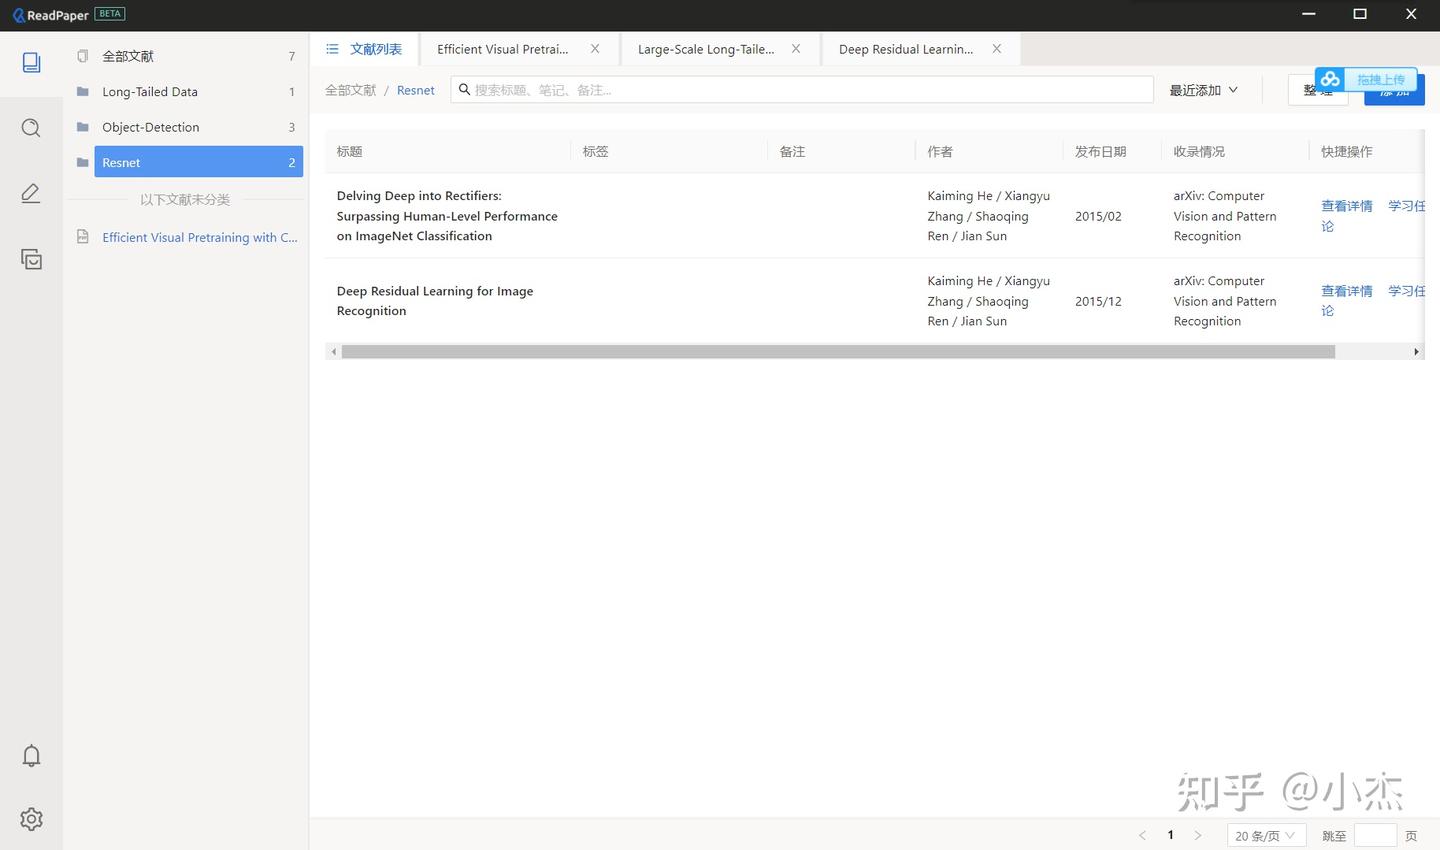1440x850 pixels.
Task: Switch to Deep Residual Learnin... tab
Action: 906,49
